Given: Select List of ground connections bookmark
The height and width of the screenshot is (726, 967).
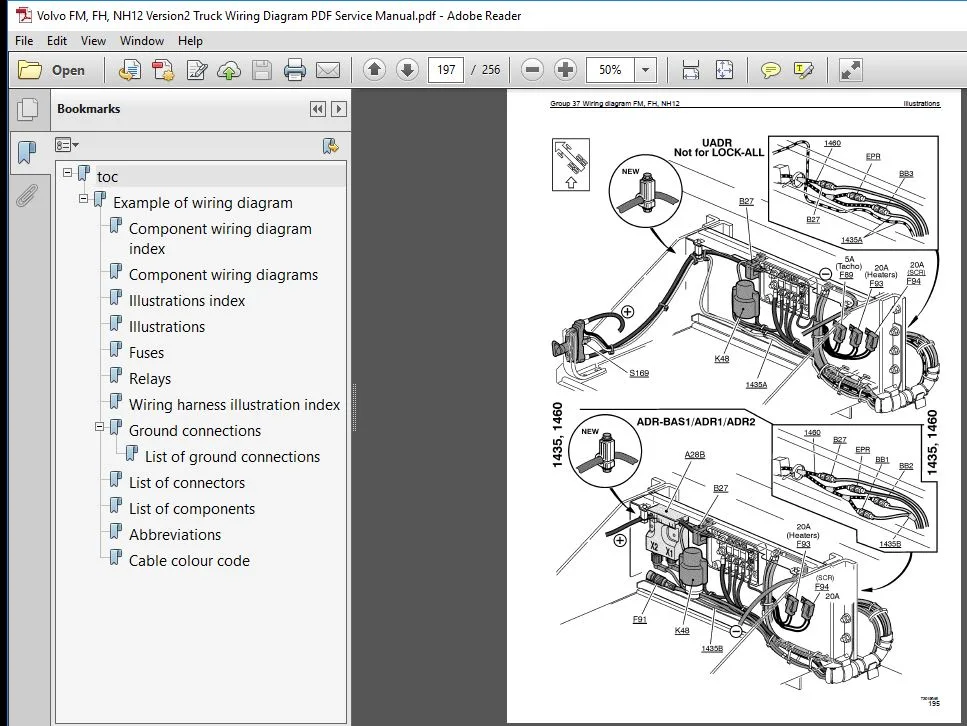Looking at the screenshot, I should pos(232,456).
